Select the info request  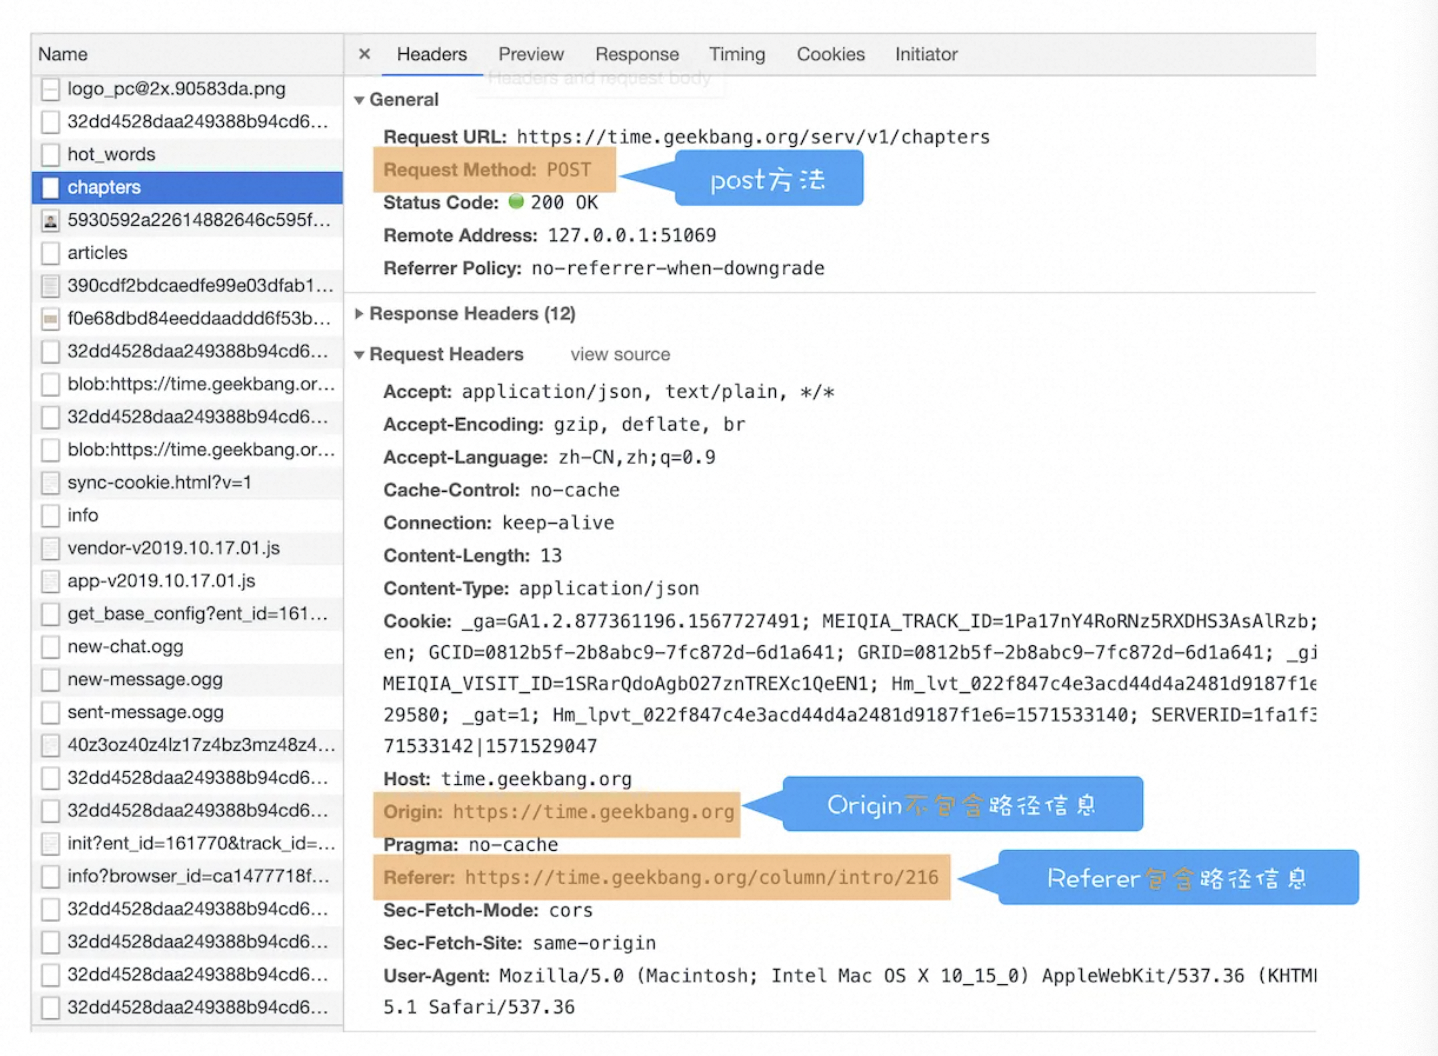(x=187, y=515)
